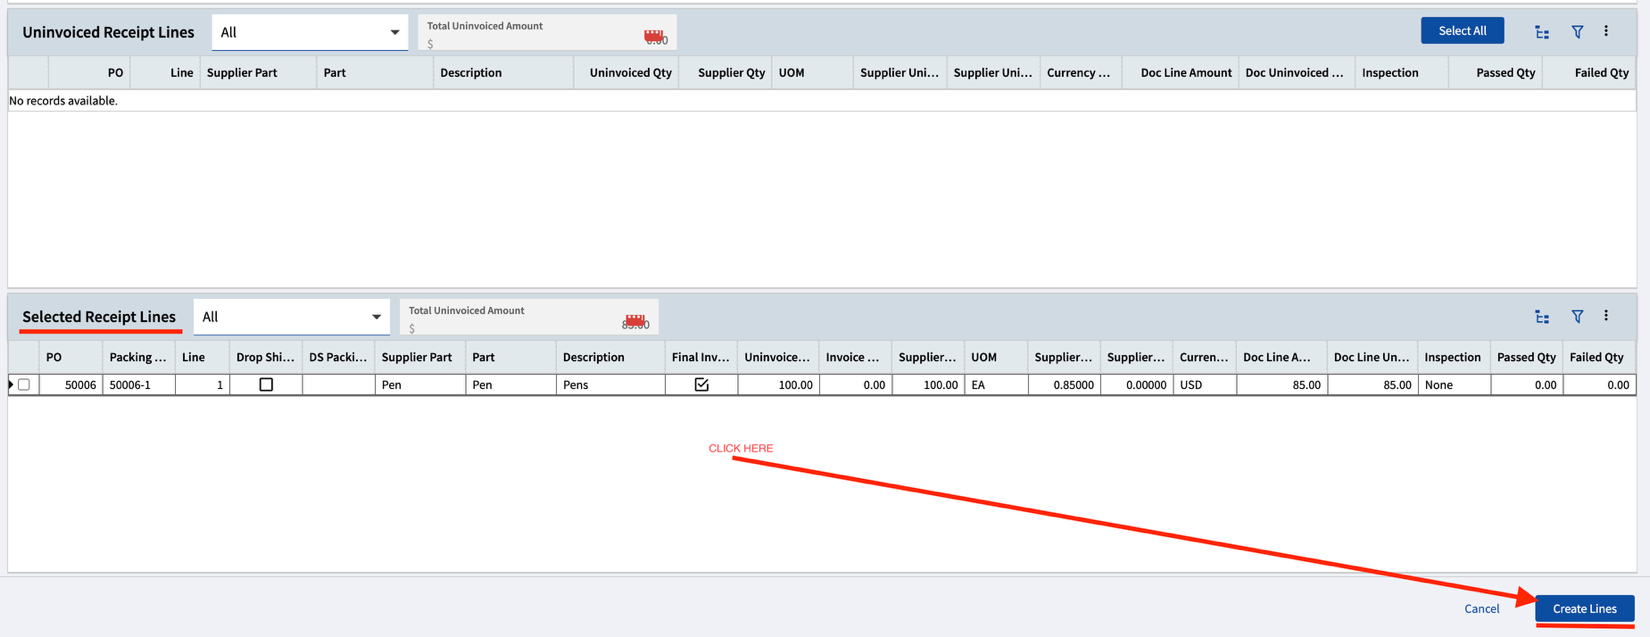Screen dimensions: 1650x637
Task: Click the '0.85000' supplier unit cost cell
Action: point(1064,385)
